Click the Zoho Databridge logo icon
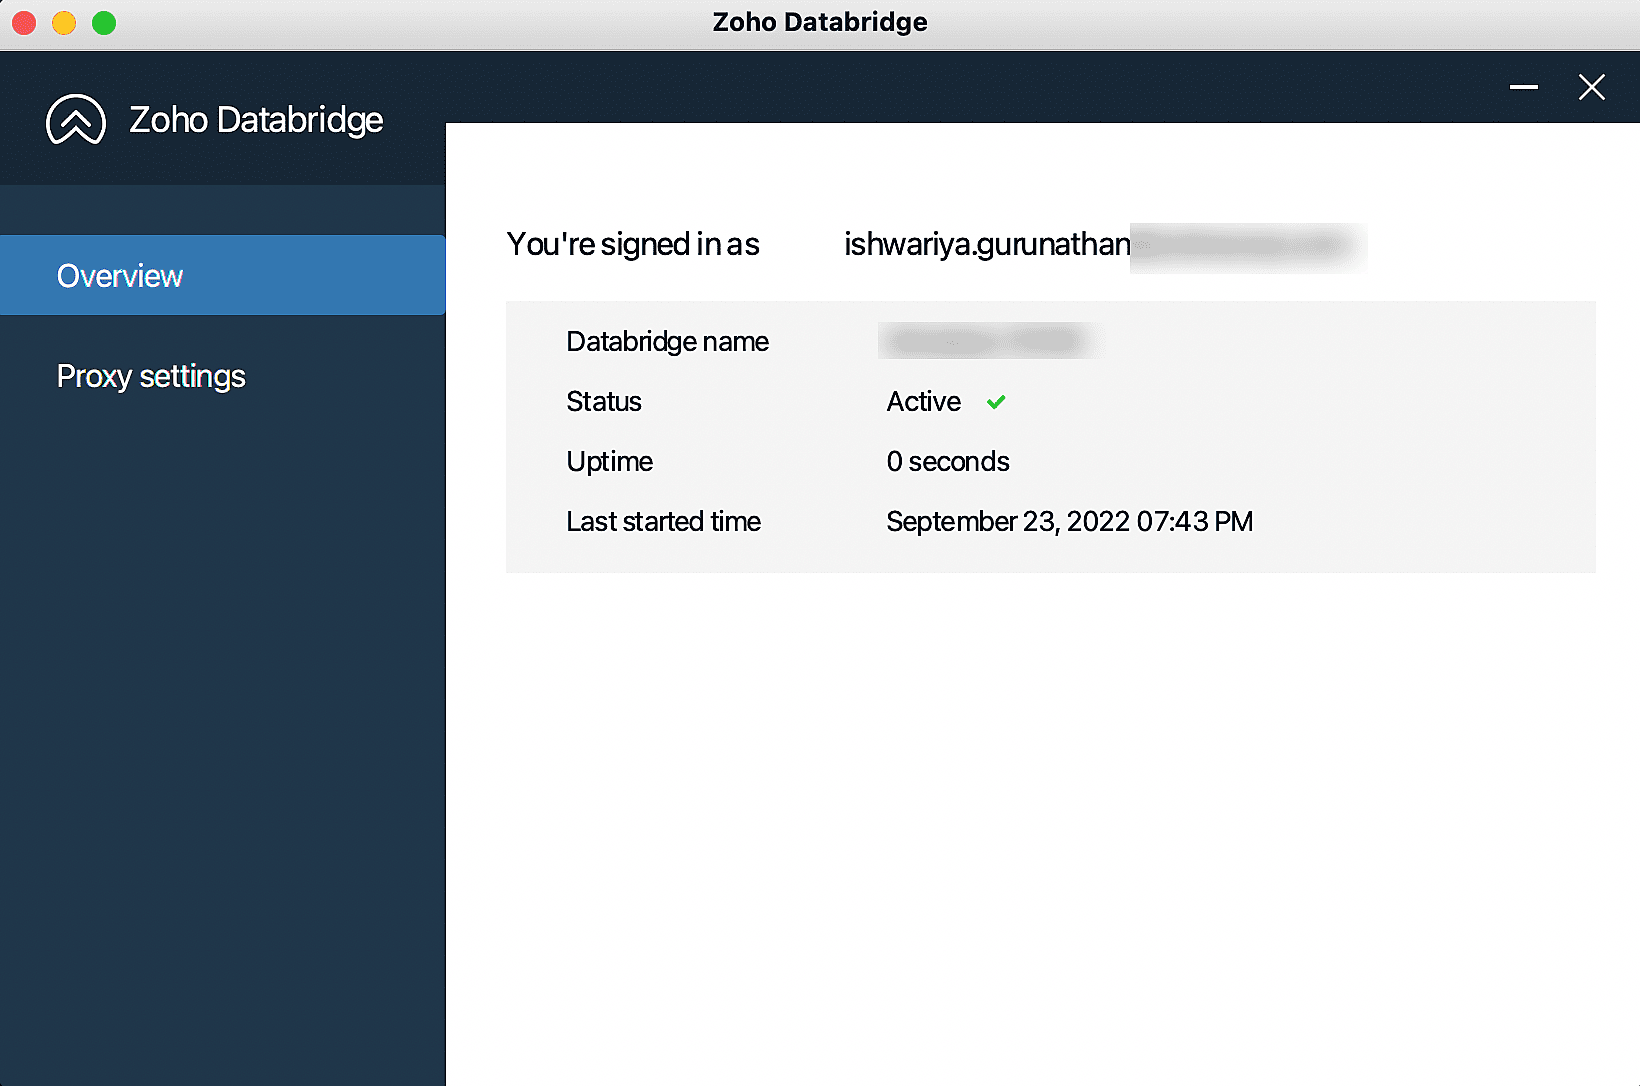The width and height of the screenshot is (1640, 1086). pyautogui.click(x=76, y=120)
